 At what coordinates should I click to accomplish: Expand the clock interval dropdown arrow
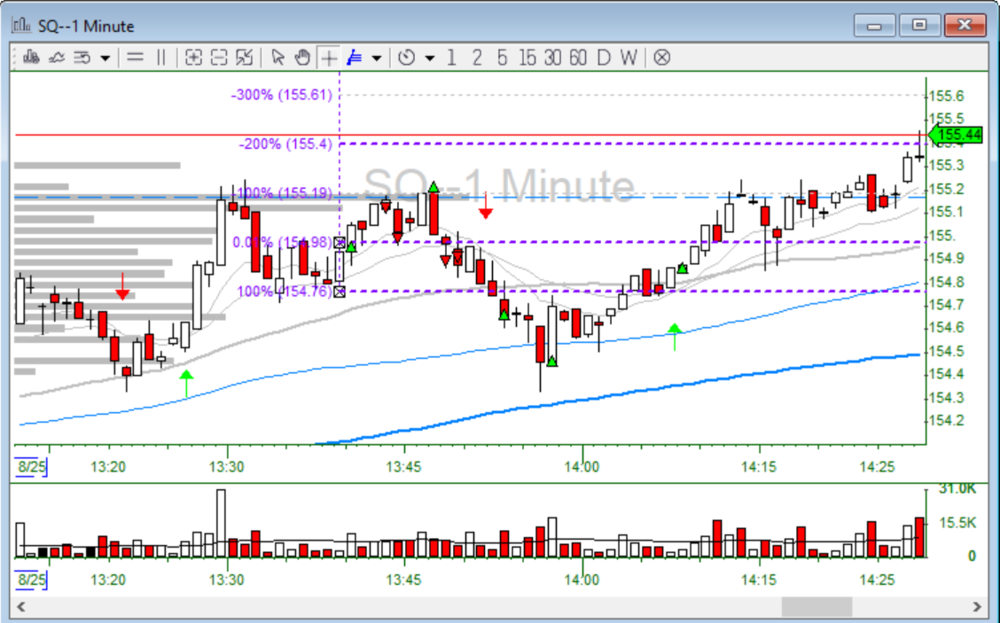tap(429, 58)
